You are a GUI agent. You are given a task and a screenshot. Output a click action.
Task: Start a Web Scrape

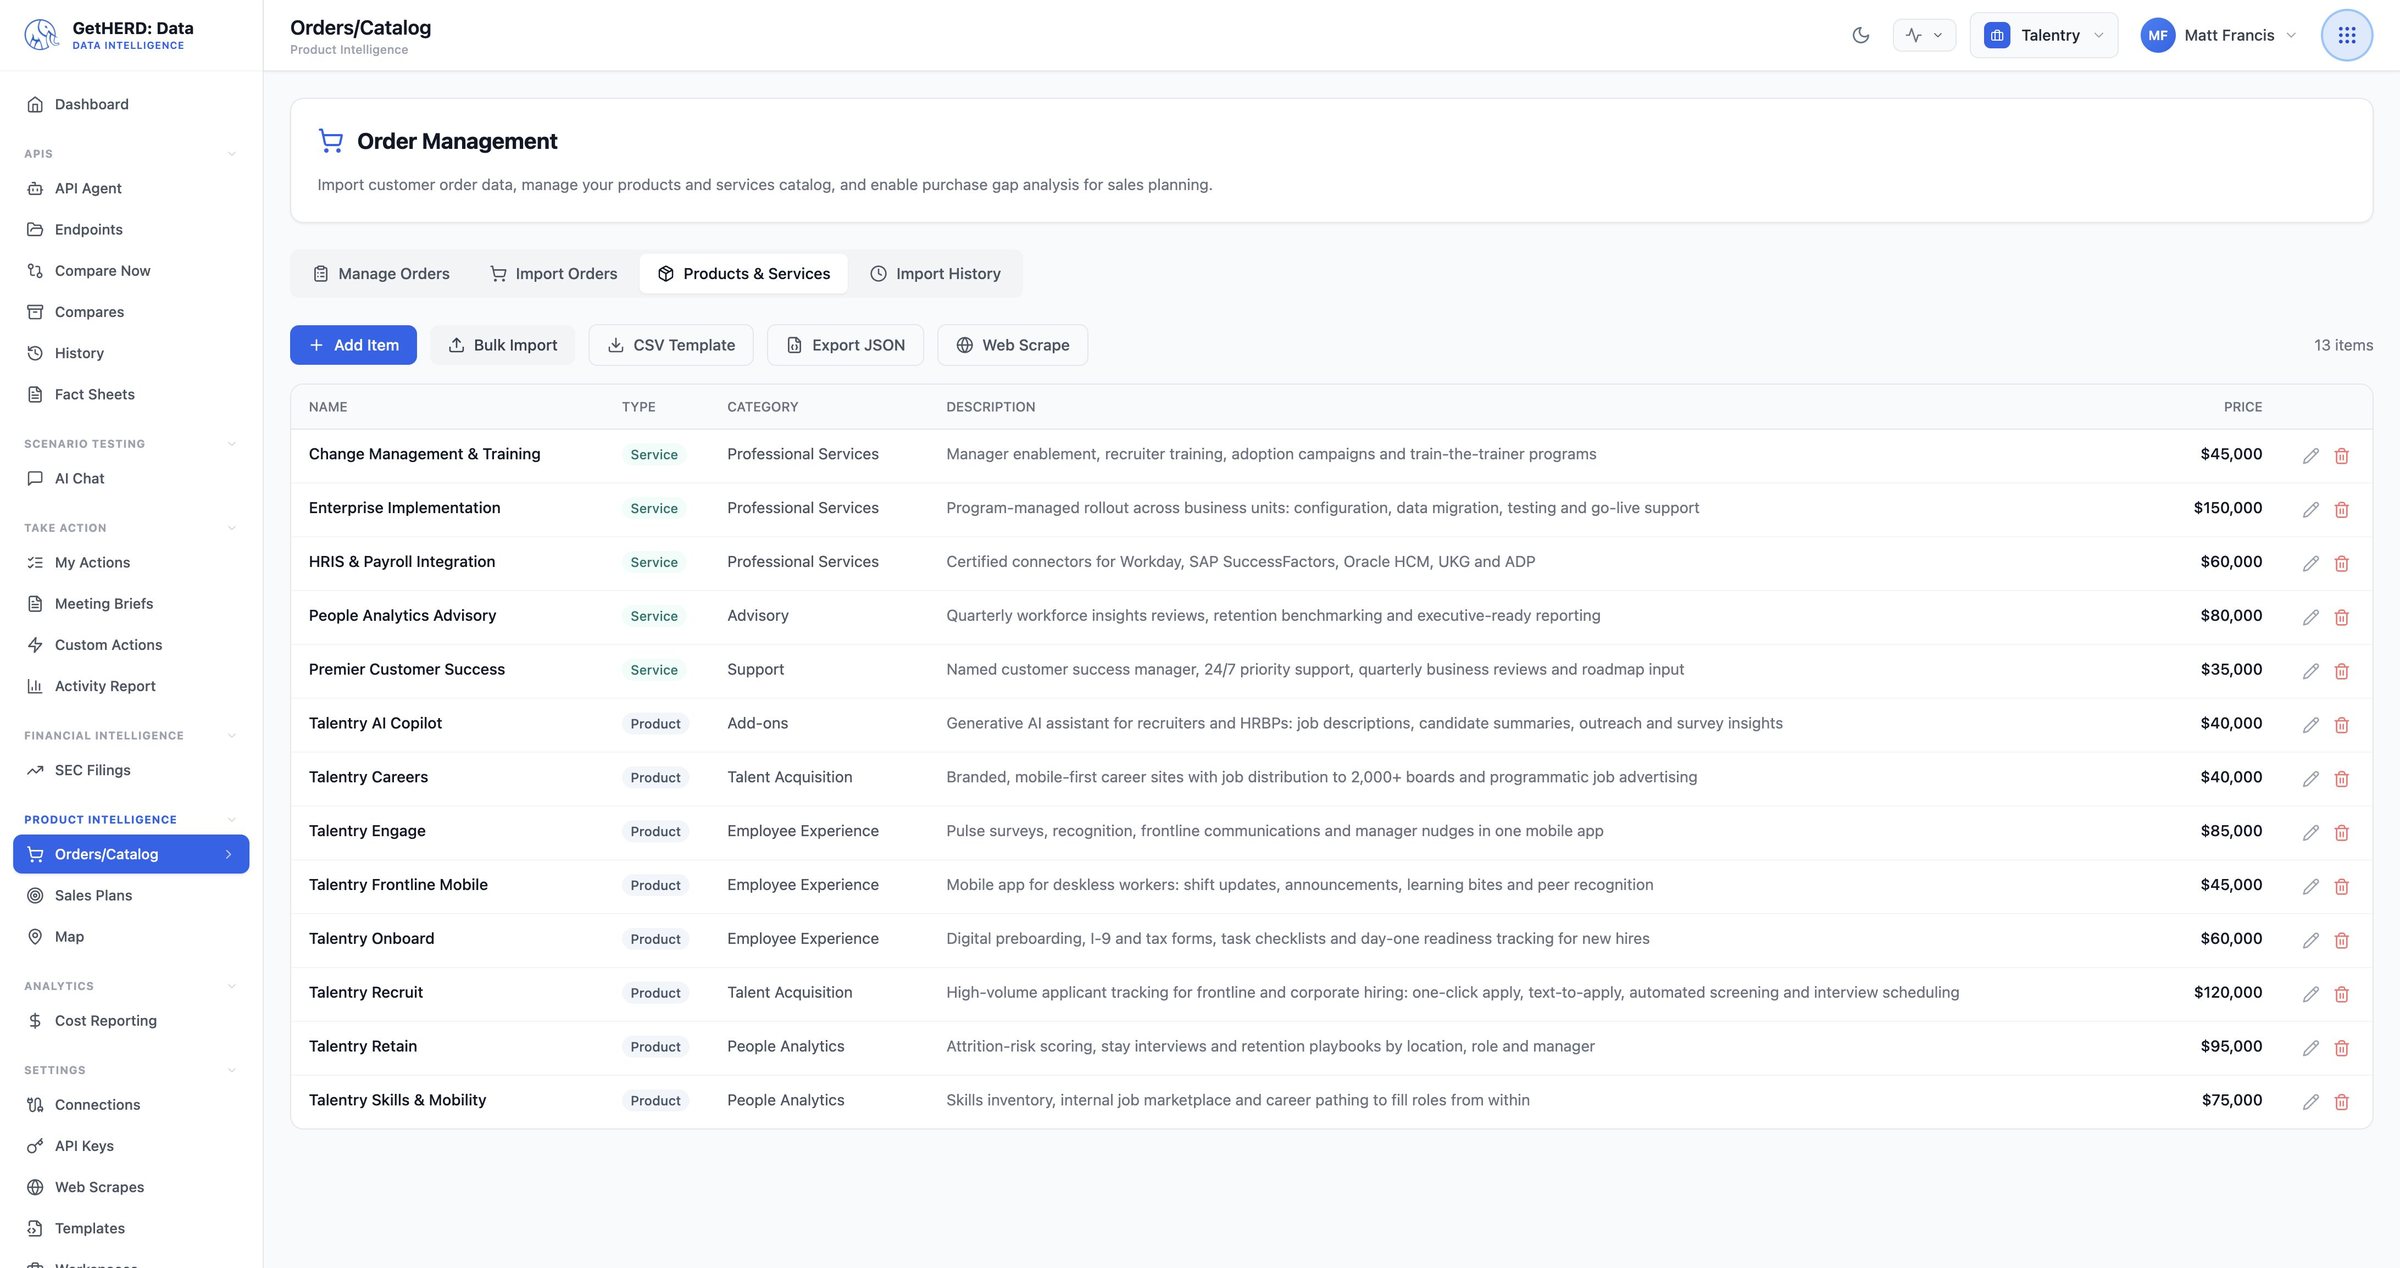(1012, 345)
